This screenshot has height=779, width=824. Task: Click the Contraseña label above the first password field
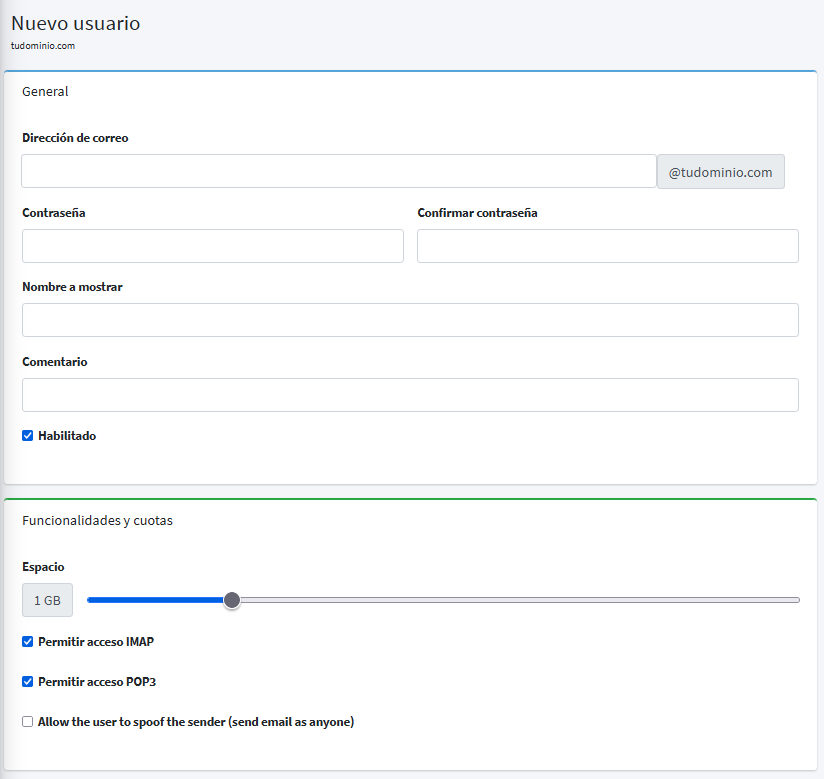53,213
